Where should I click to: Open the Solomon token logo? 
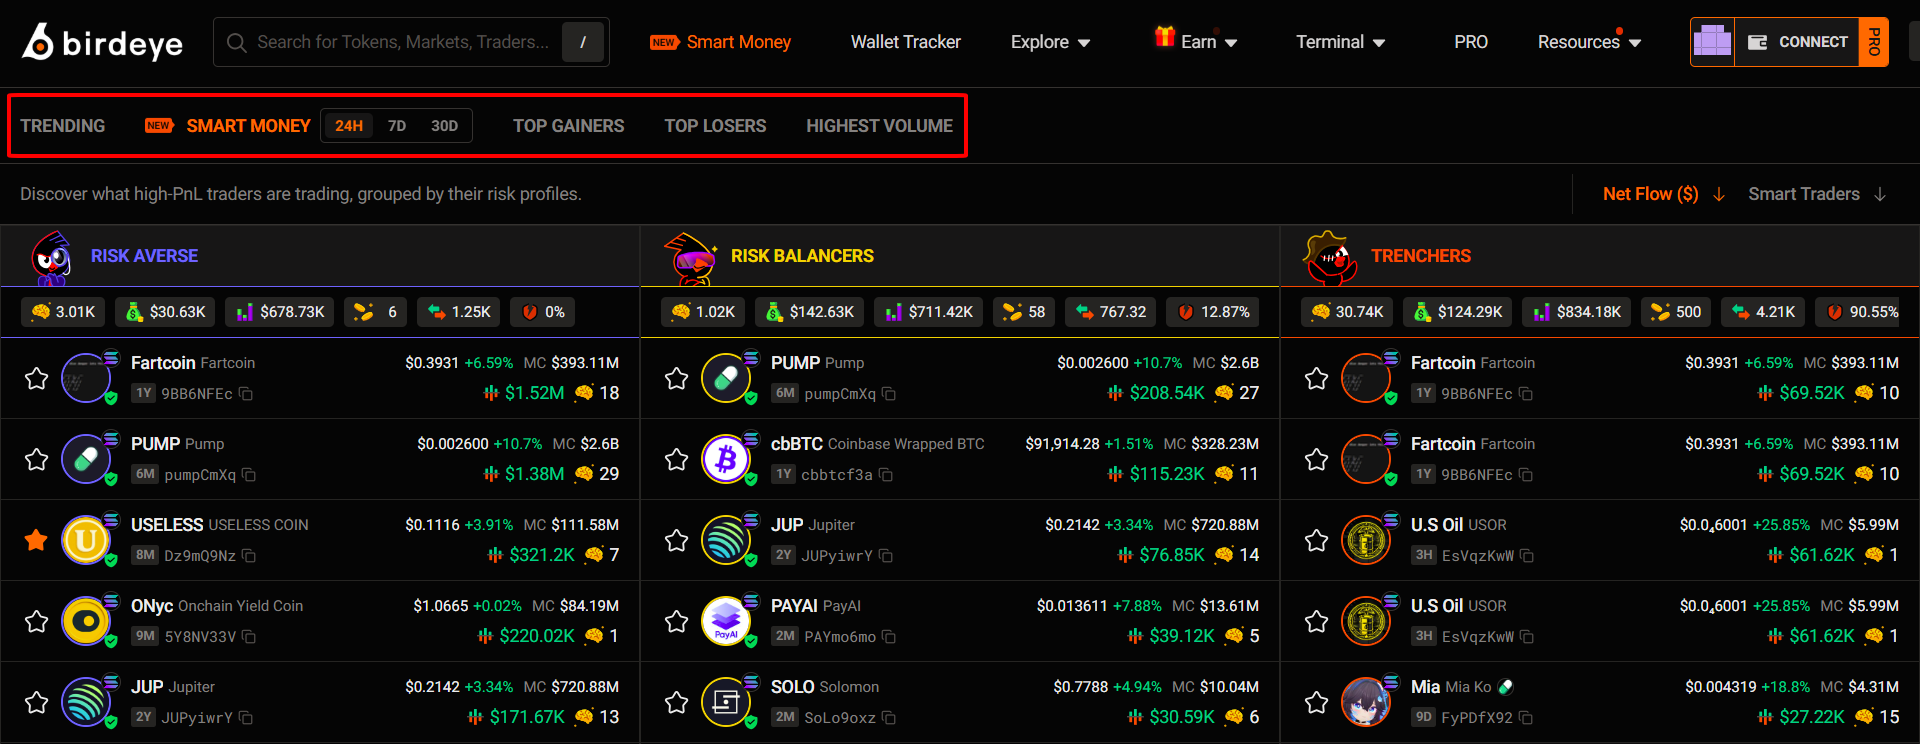[726, 702]
